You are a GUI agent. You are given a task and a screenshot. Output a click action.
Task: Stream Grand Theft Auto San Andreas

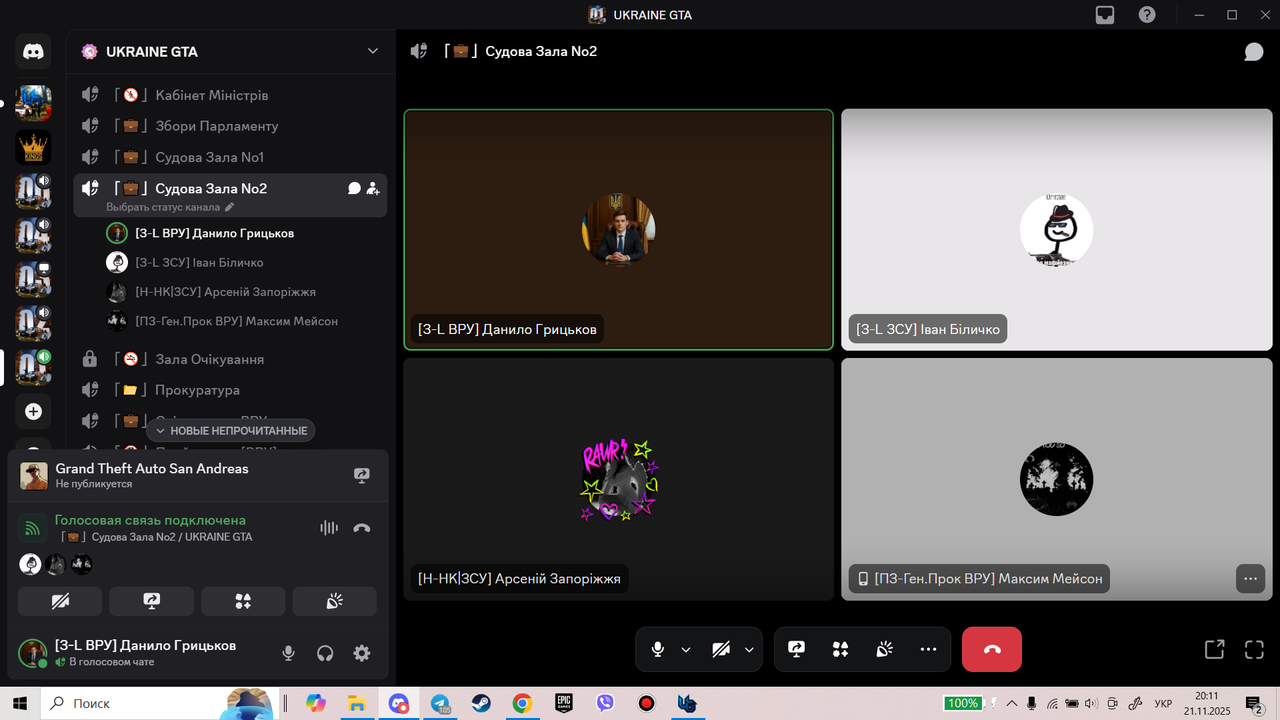coord(362,476)
